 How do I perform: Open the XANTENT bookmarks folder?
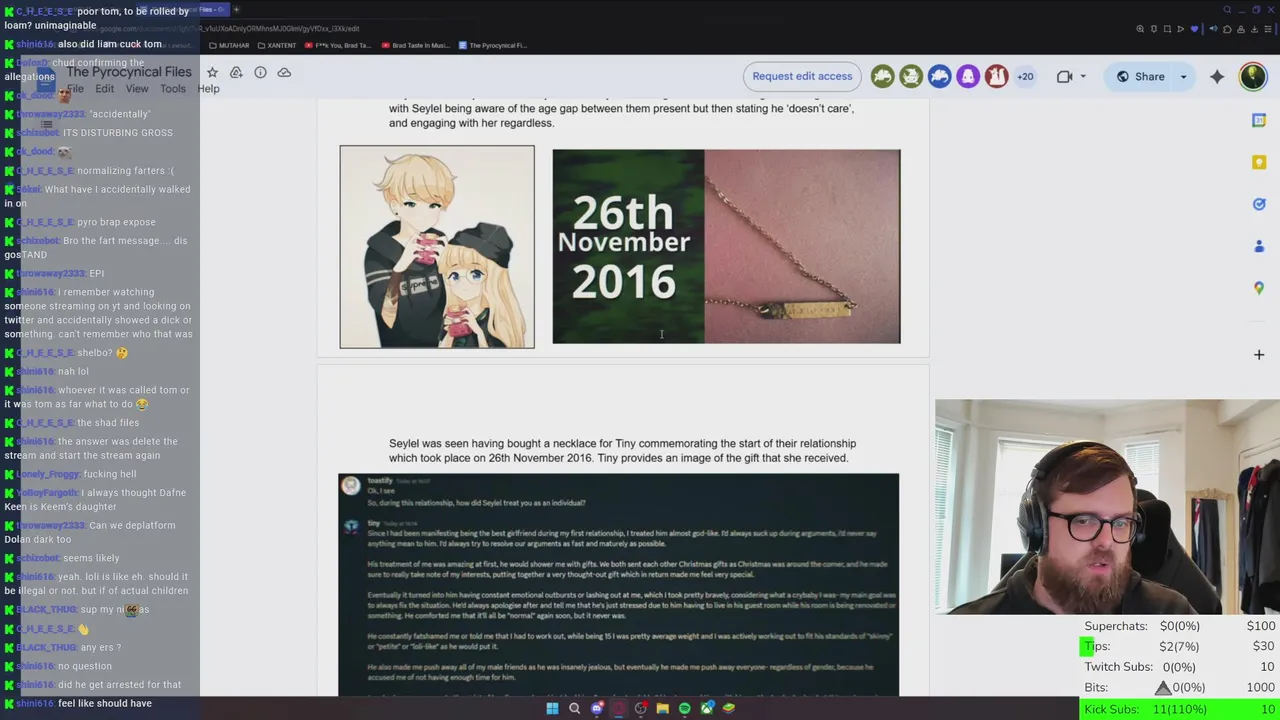click(277, 45)
